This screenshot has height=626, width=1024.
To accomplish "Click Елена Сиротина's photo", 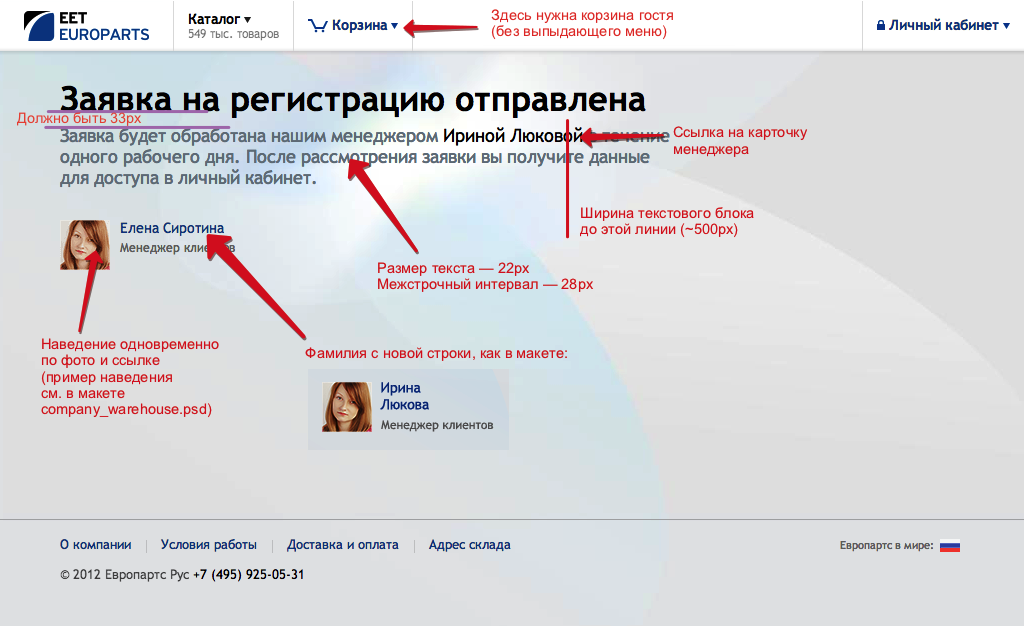I will (x=85, y=245).
